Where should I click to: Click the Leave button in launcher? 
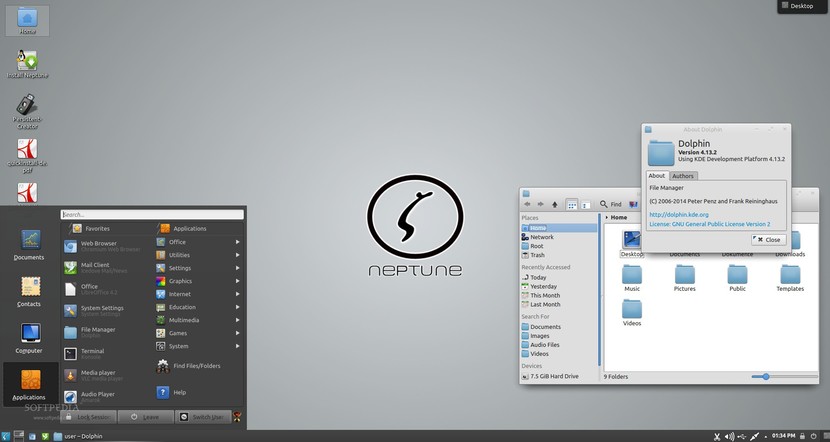tap(146, 417)
